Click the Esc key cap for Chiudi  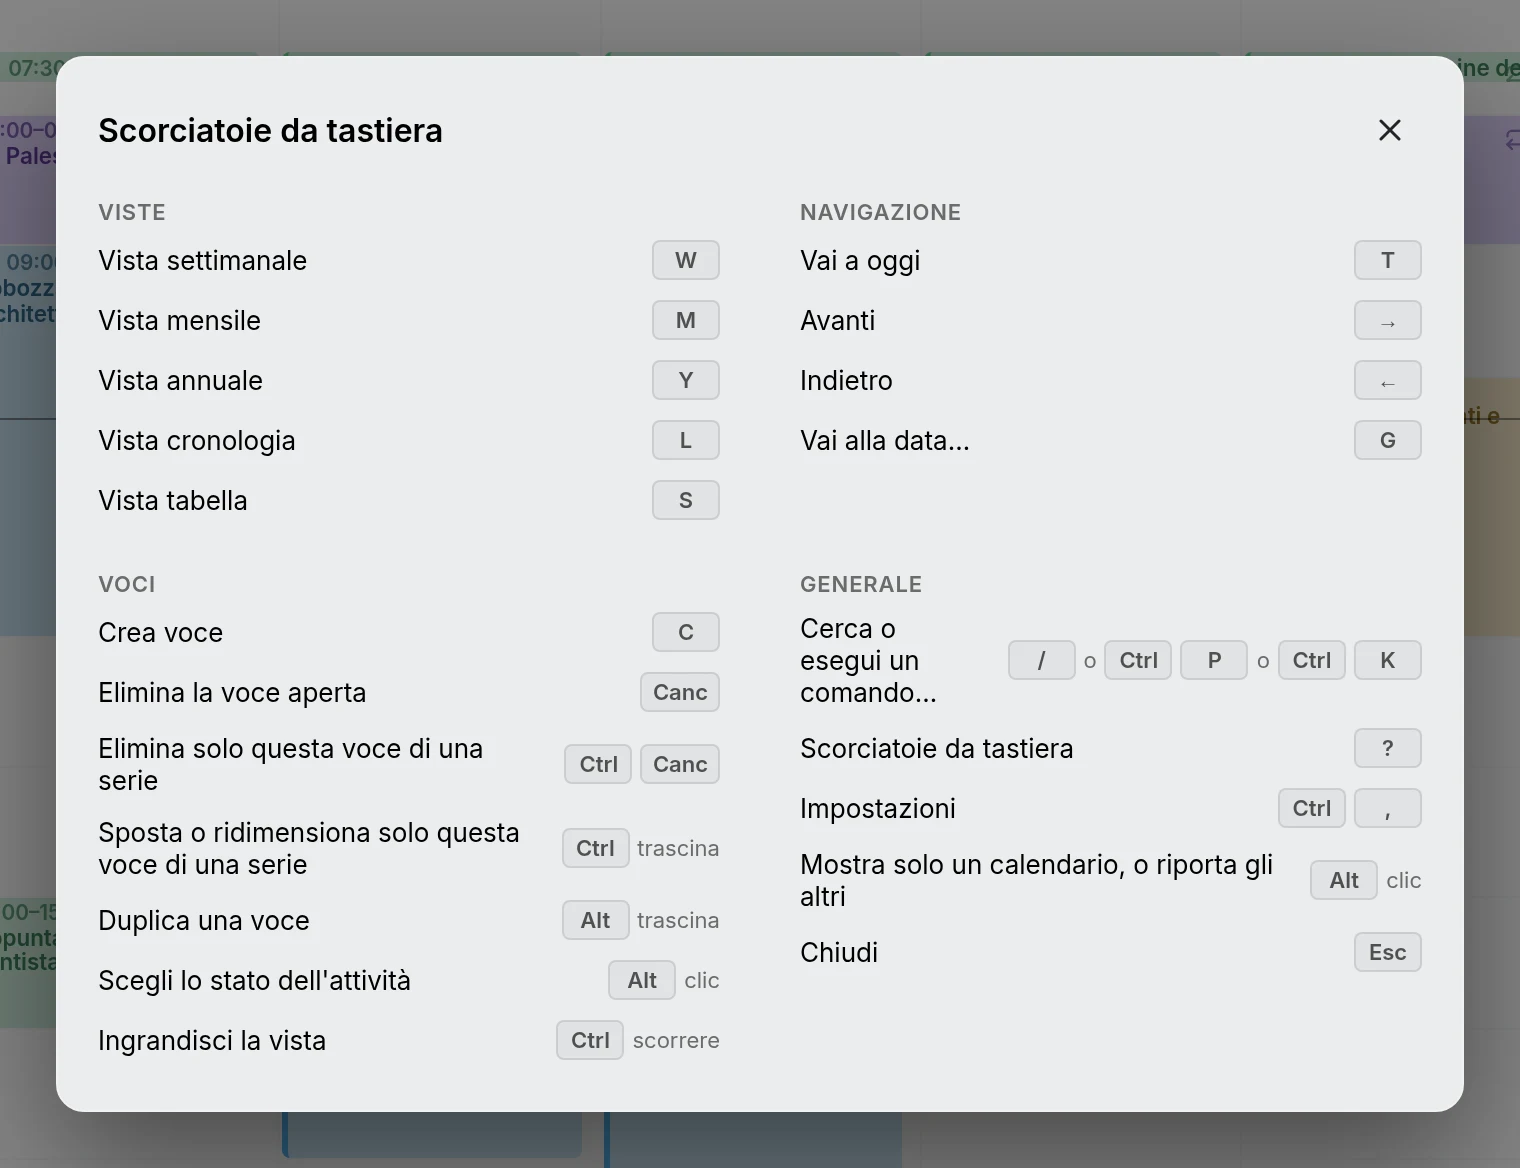[1388, 952]
